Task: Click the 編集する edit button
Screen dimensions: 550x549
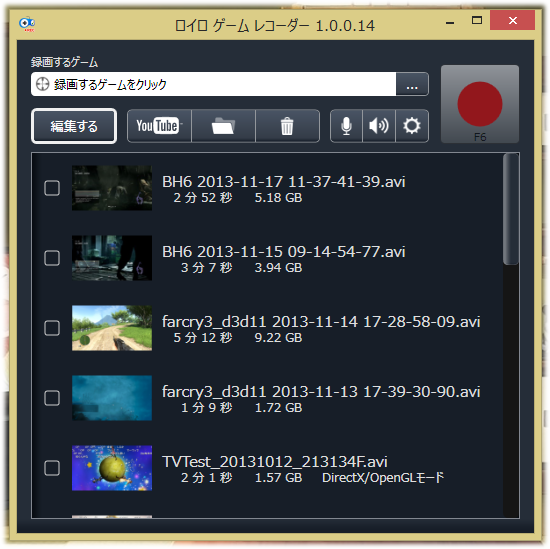Action: 74,126
